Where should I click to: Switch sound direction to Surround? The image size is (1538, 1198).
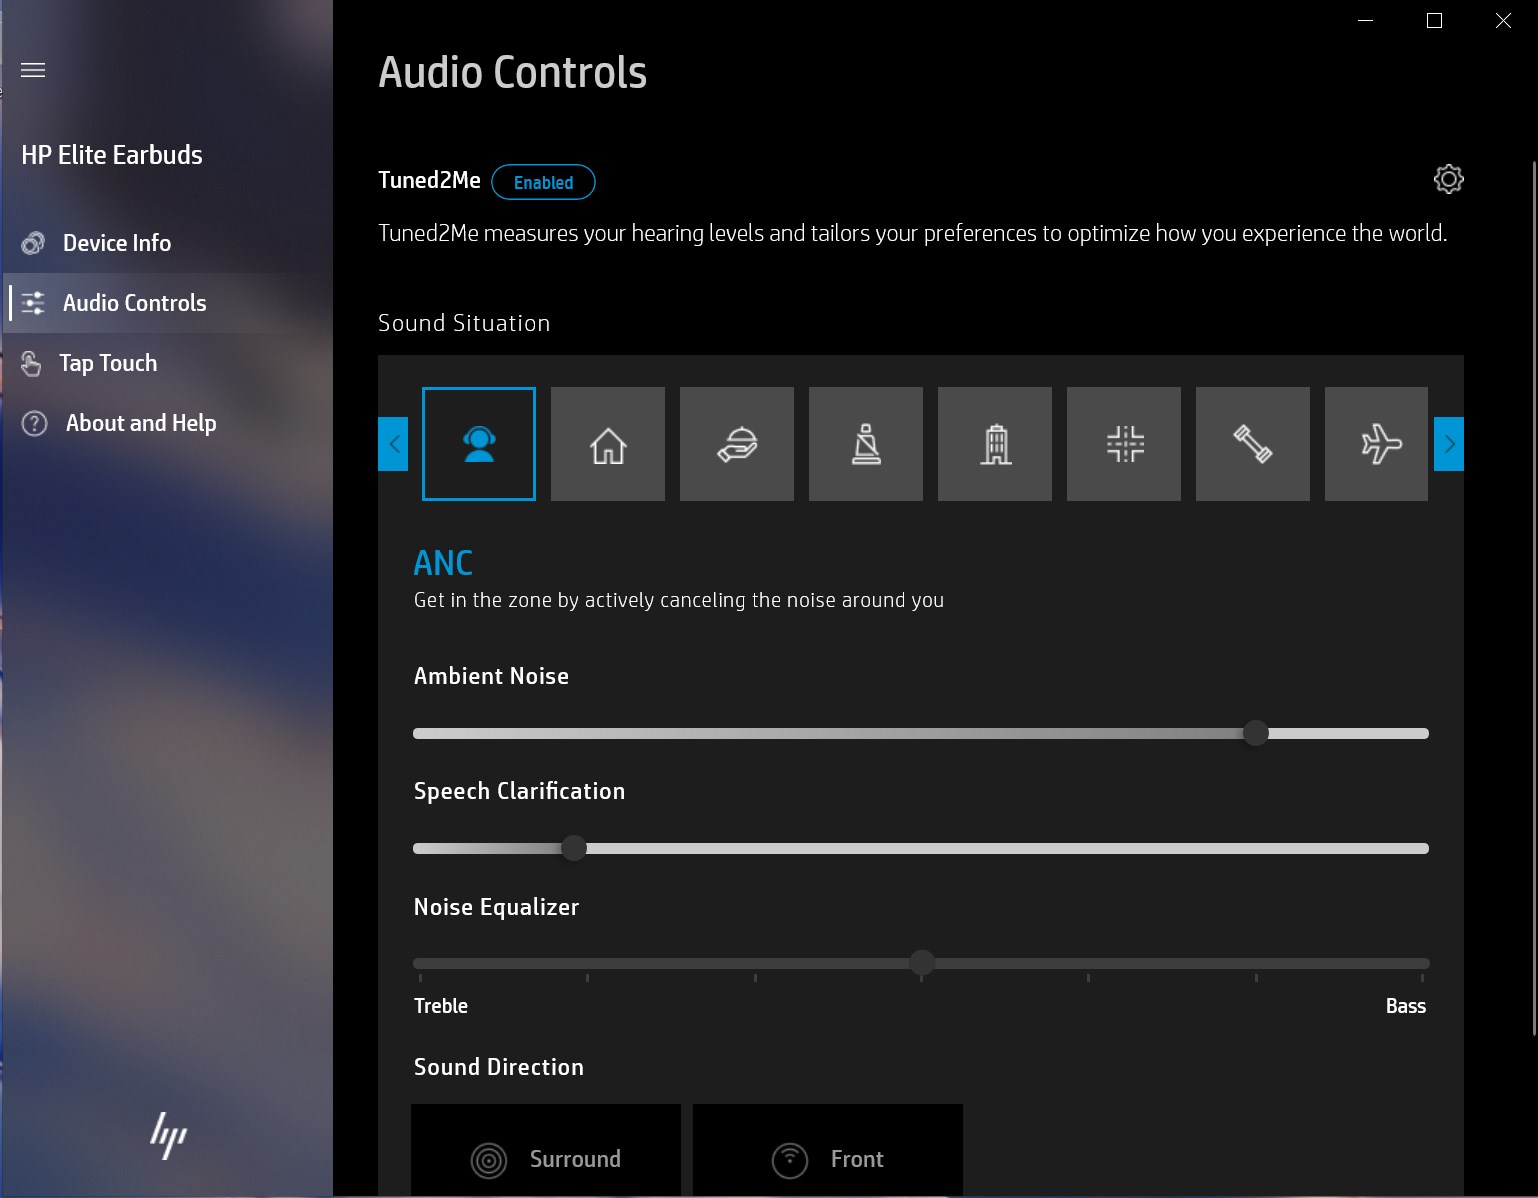tap(546, 1159)
